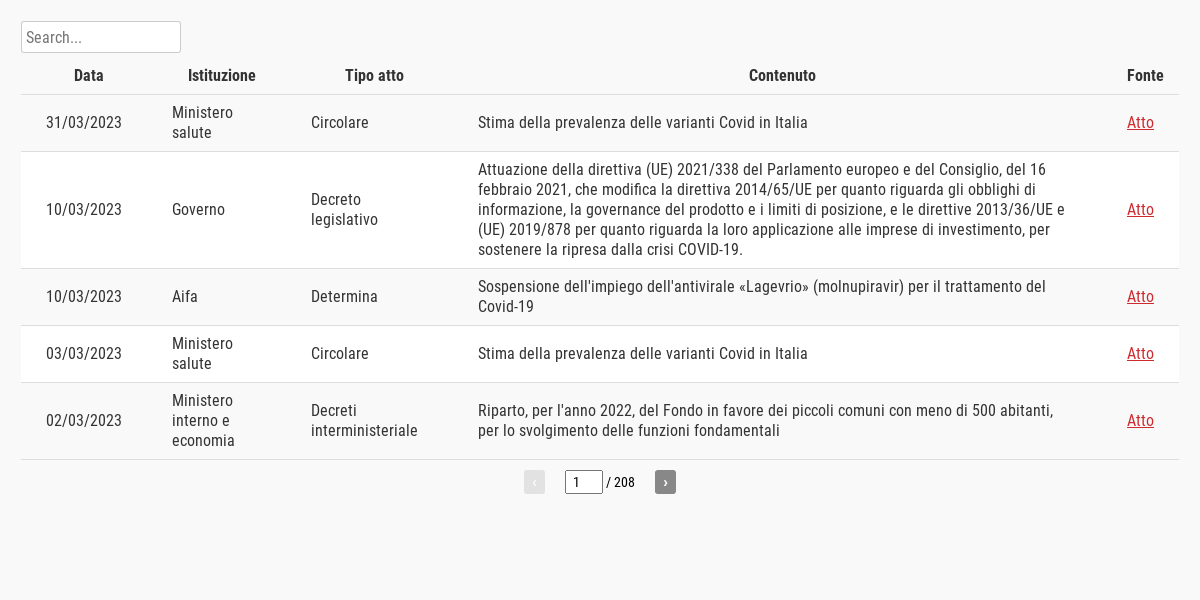
Task: Click the previous page arrow
Action: (x=534, y=482)
